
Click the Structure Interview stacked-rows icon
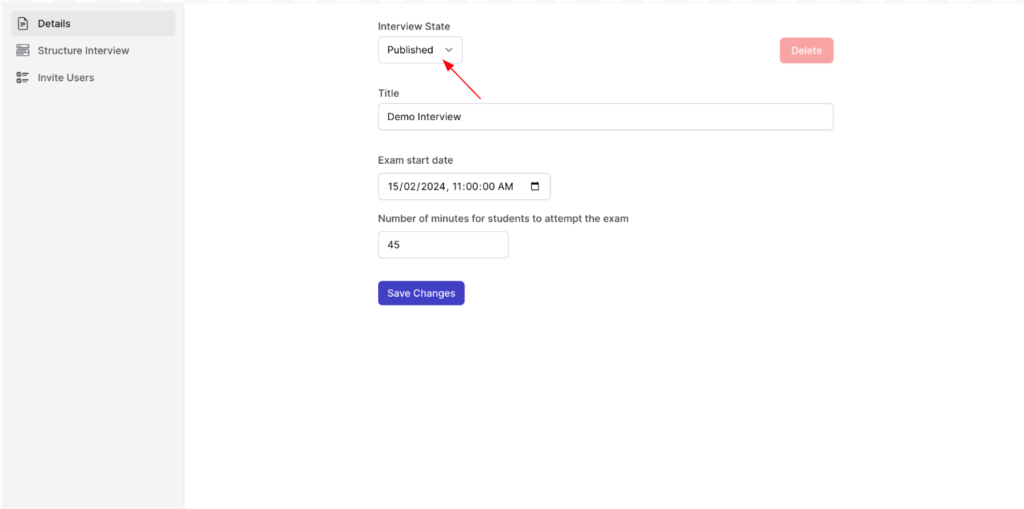point(23,50)
